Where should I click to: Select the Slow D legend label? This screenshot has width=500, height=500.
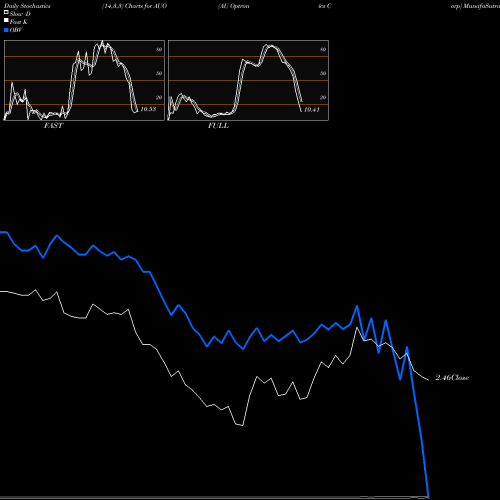(20, 14)
